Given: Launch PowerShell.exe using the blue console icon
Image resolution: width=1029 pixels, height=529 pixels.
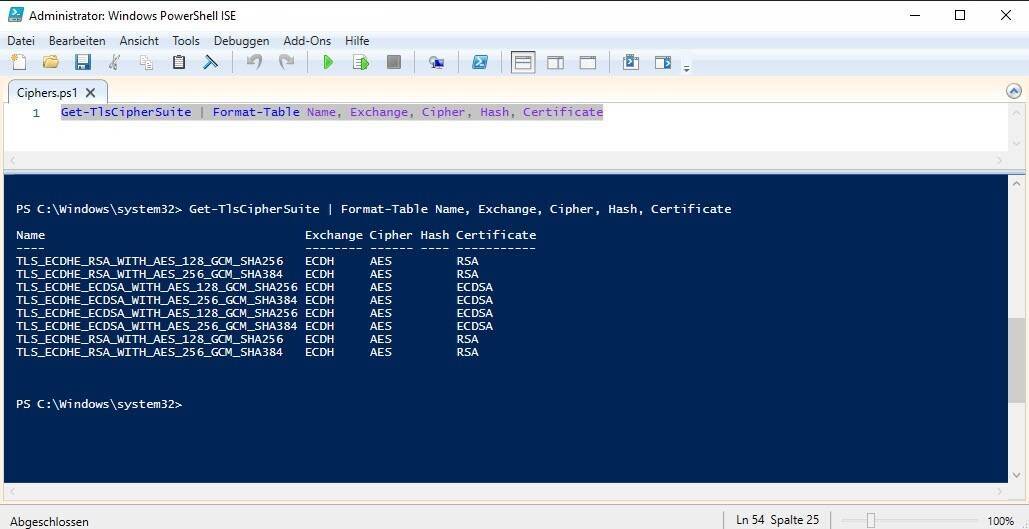Looking at the screenshot, I should [480, 62].
